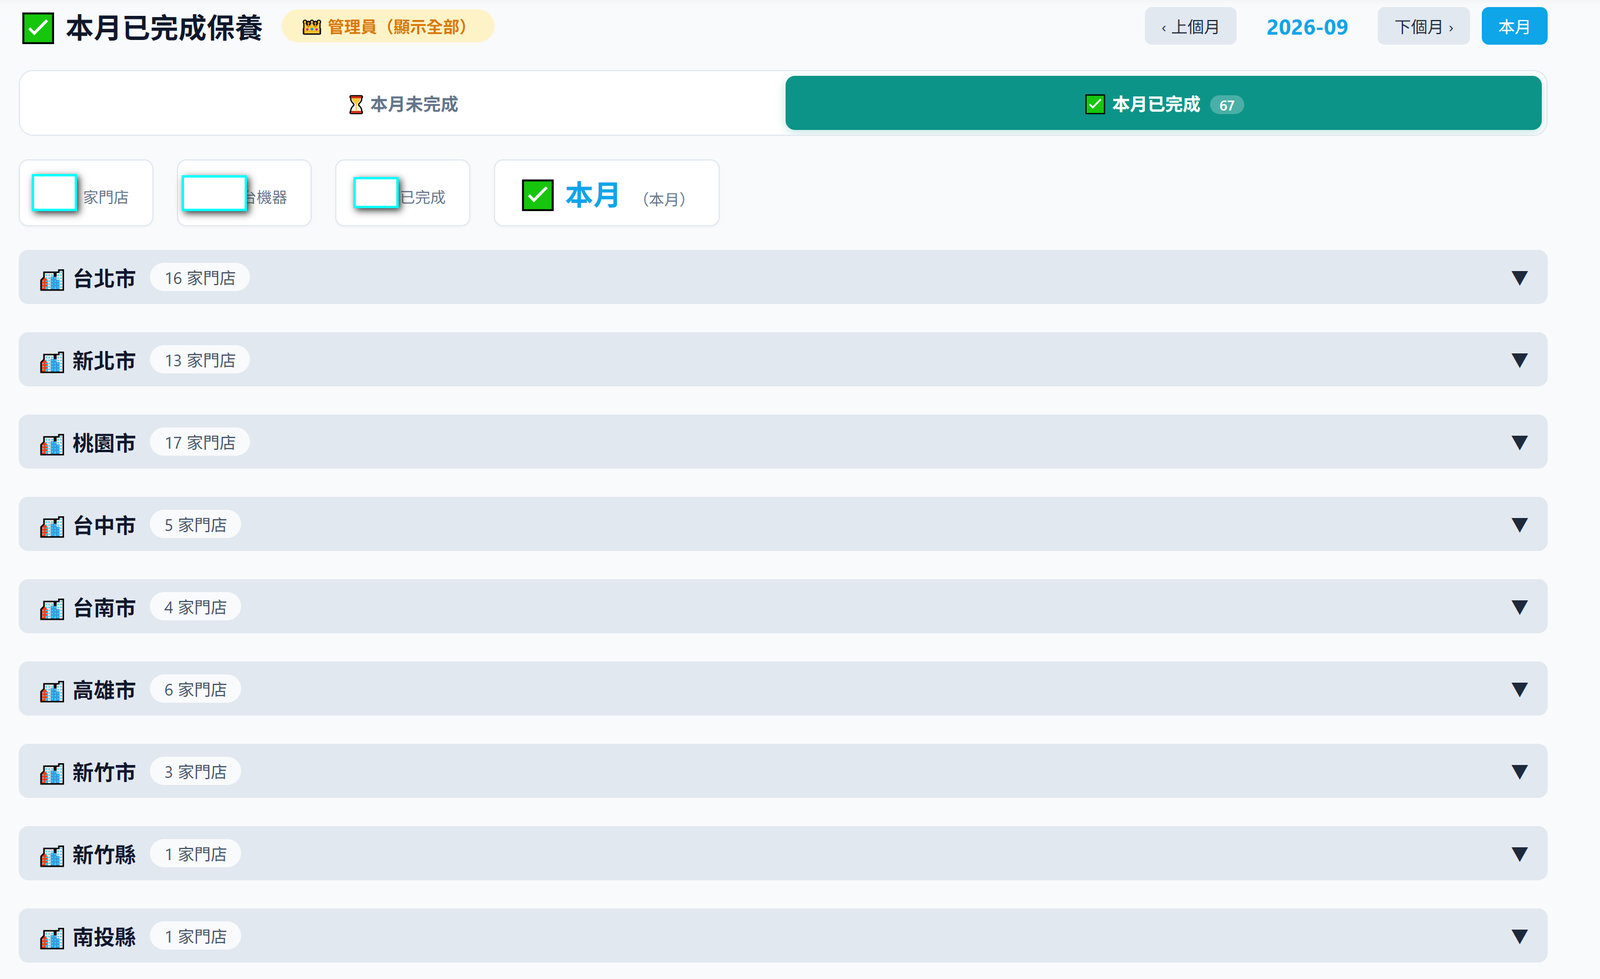Expand the 台南市 row arrow
The height and width of the screenshot is (979, 1600).
tap(1519, 607)
